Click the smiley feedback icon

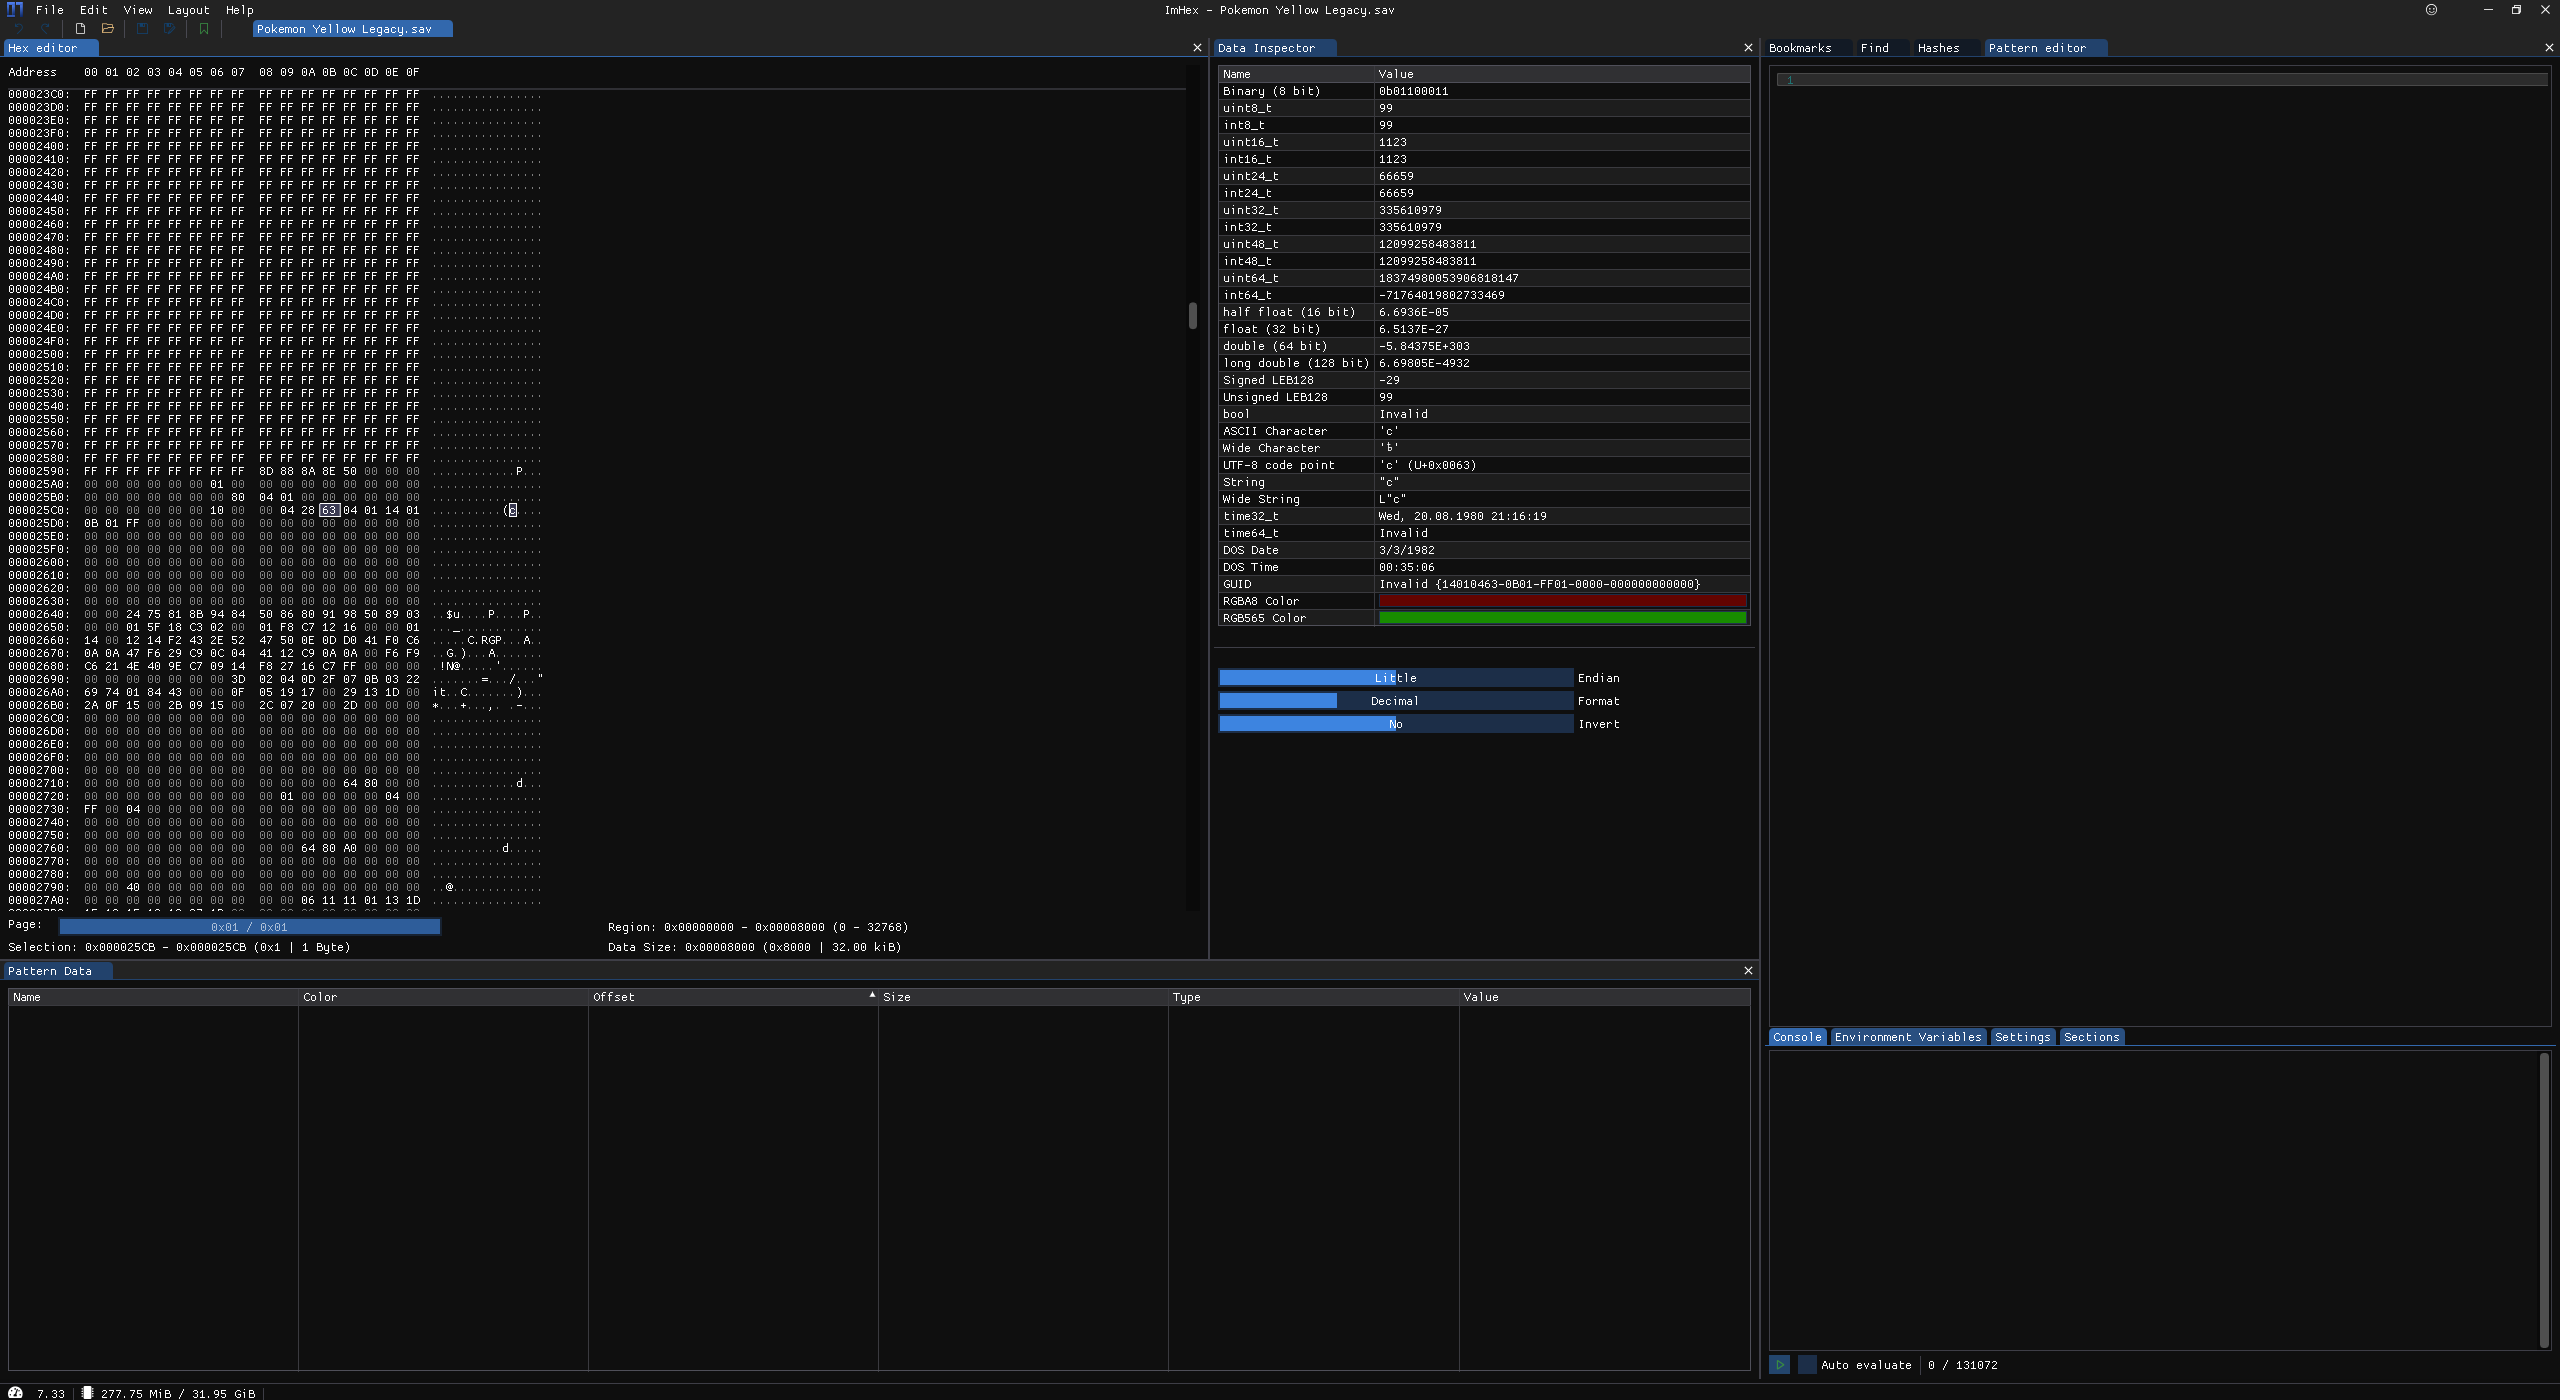pos(2431,10)
